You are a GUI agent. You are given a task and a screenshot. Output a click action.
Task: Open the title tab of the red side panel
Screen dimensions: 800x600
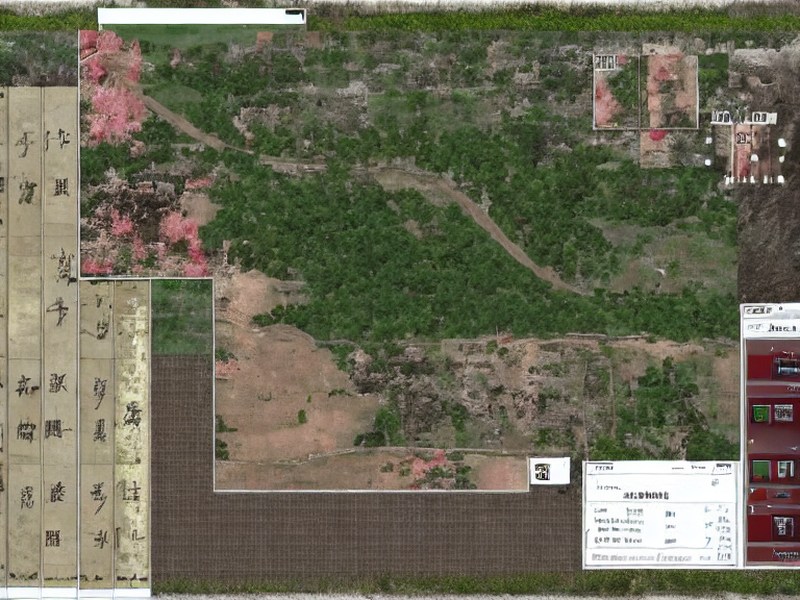pos(759,310)
